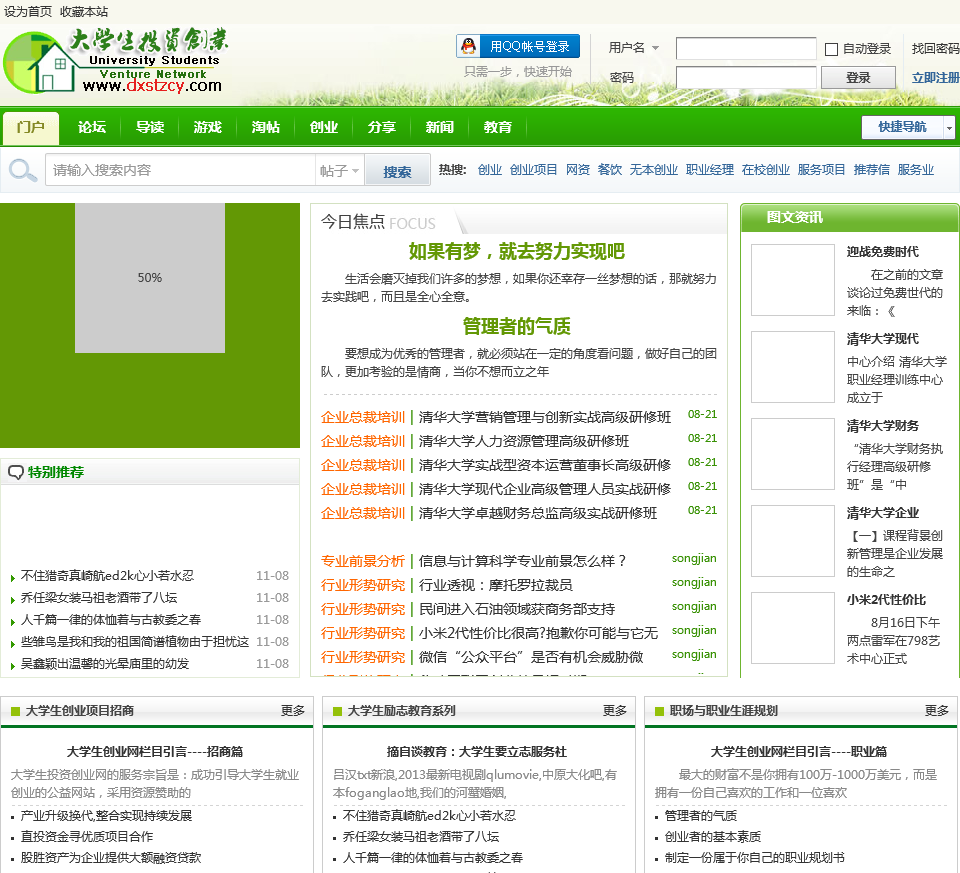Open 清华大学企业 article title
Image resolution: width=960 pixels, height=873 pixels.
(883, 512)
